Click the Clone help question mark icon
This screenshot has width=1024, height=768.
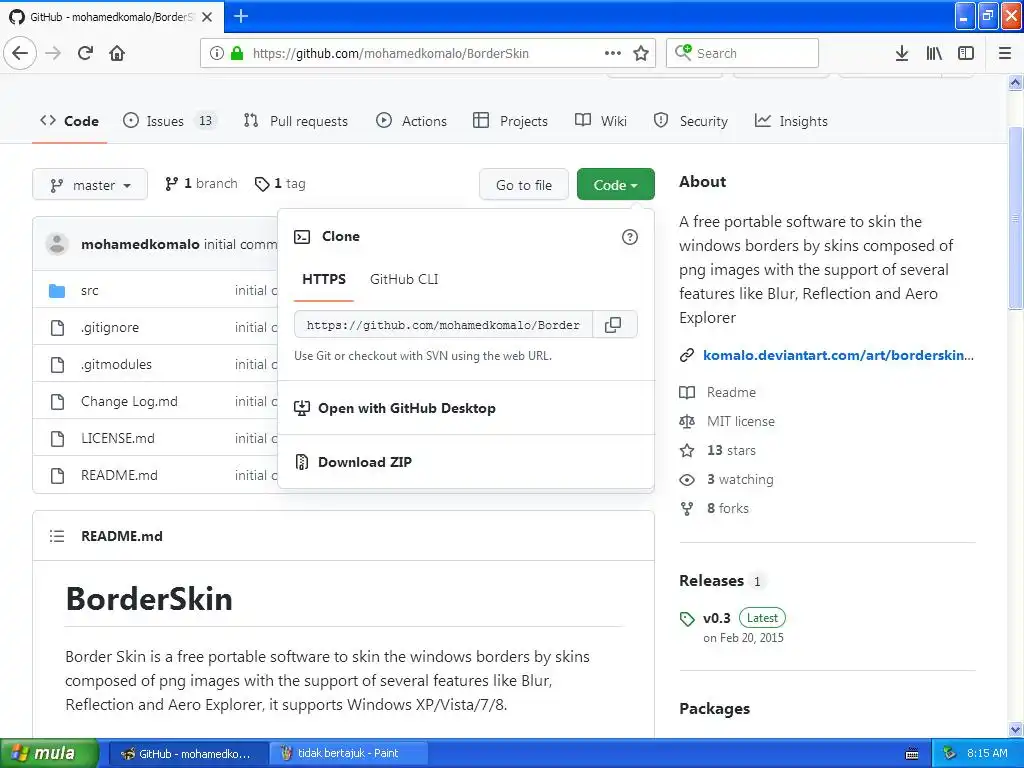(x=630, y=237)
